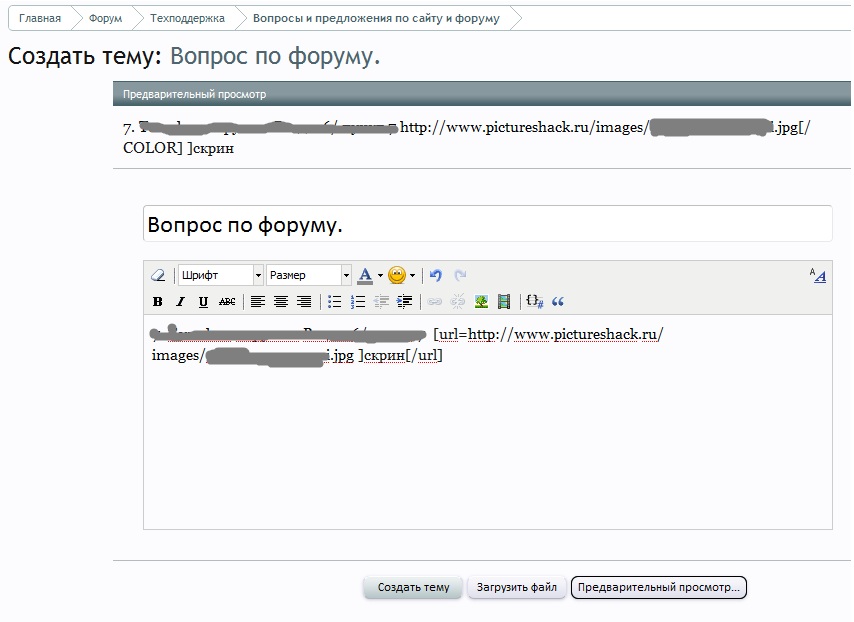Click the remove link icon
The height and width of the screenshot is (622, 854).
tap(458, 301)
